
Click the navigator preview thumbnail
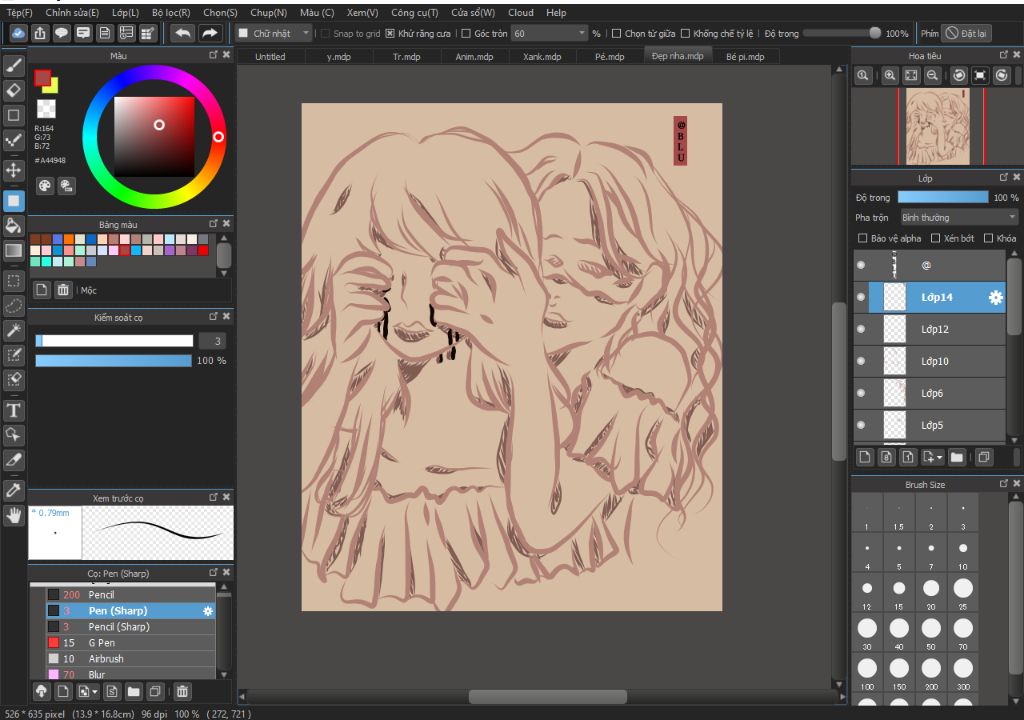tap(938, 127)
